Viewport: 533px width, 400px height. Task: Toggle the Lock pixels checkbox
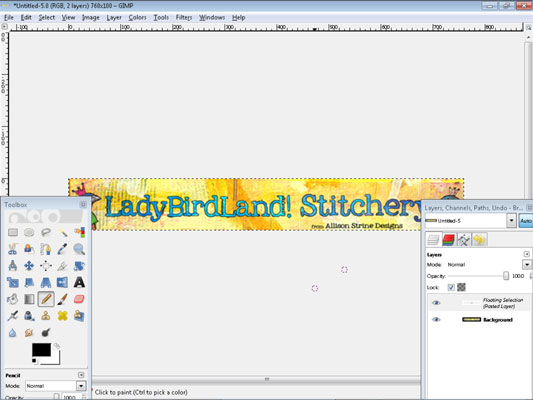[x=451, y=288]
